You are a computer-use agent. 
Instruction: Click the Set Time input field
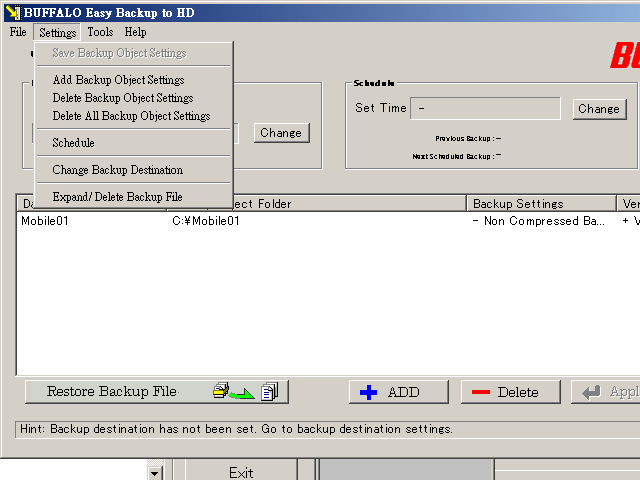coord(485,109)
